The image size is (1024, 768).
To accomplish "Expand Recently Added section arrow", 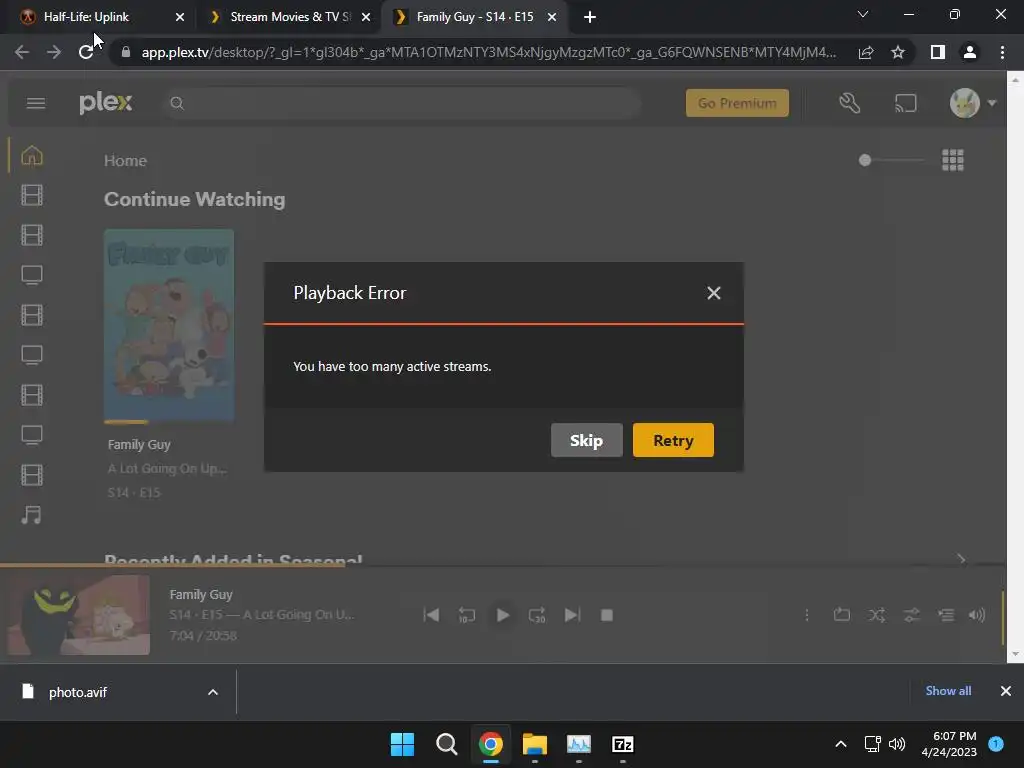I will [961, 559].
